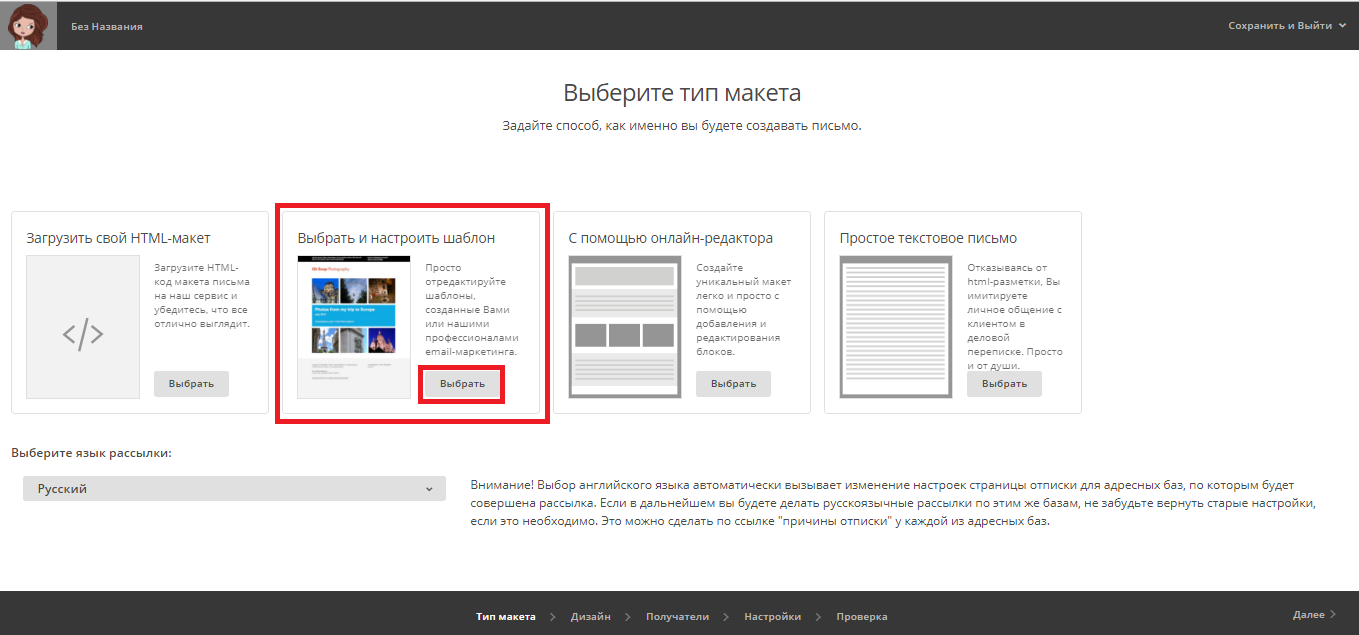Click the plain text letter thumbnail
The height and width of the screenshot is (635, 1359).
[x=895, y=327]
